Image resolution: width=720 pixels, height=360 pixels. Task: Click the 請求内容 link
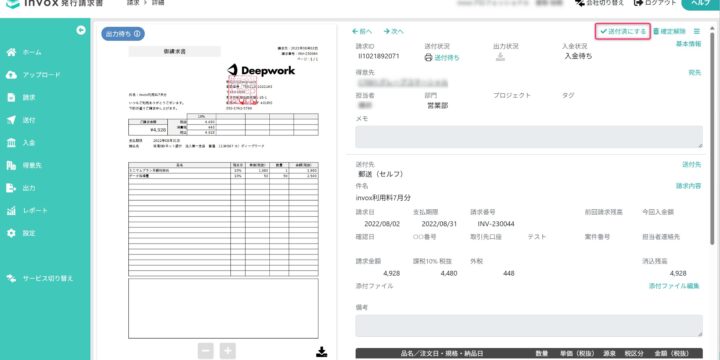688,186
